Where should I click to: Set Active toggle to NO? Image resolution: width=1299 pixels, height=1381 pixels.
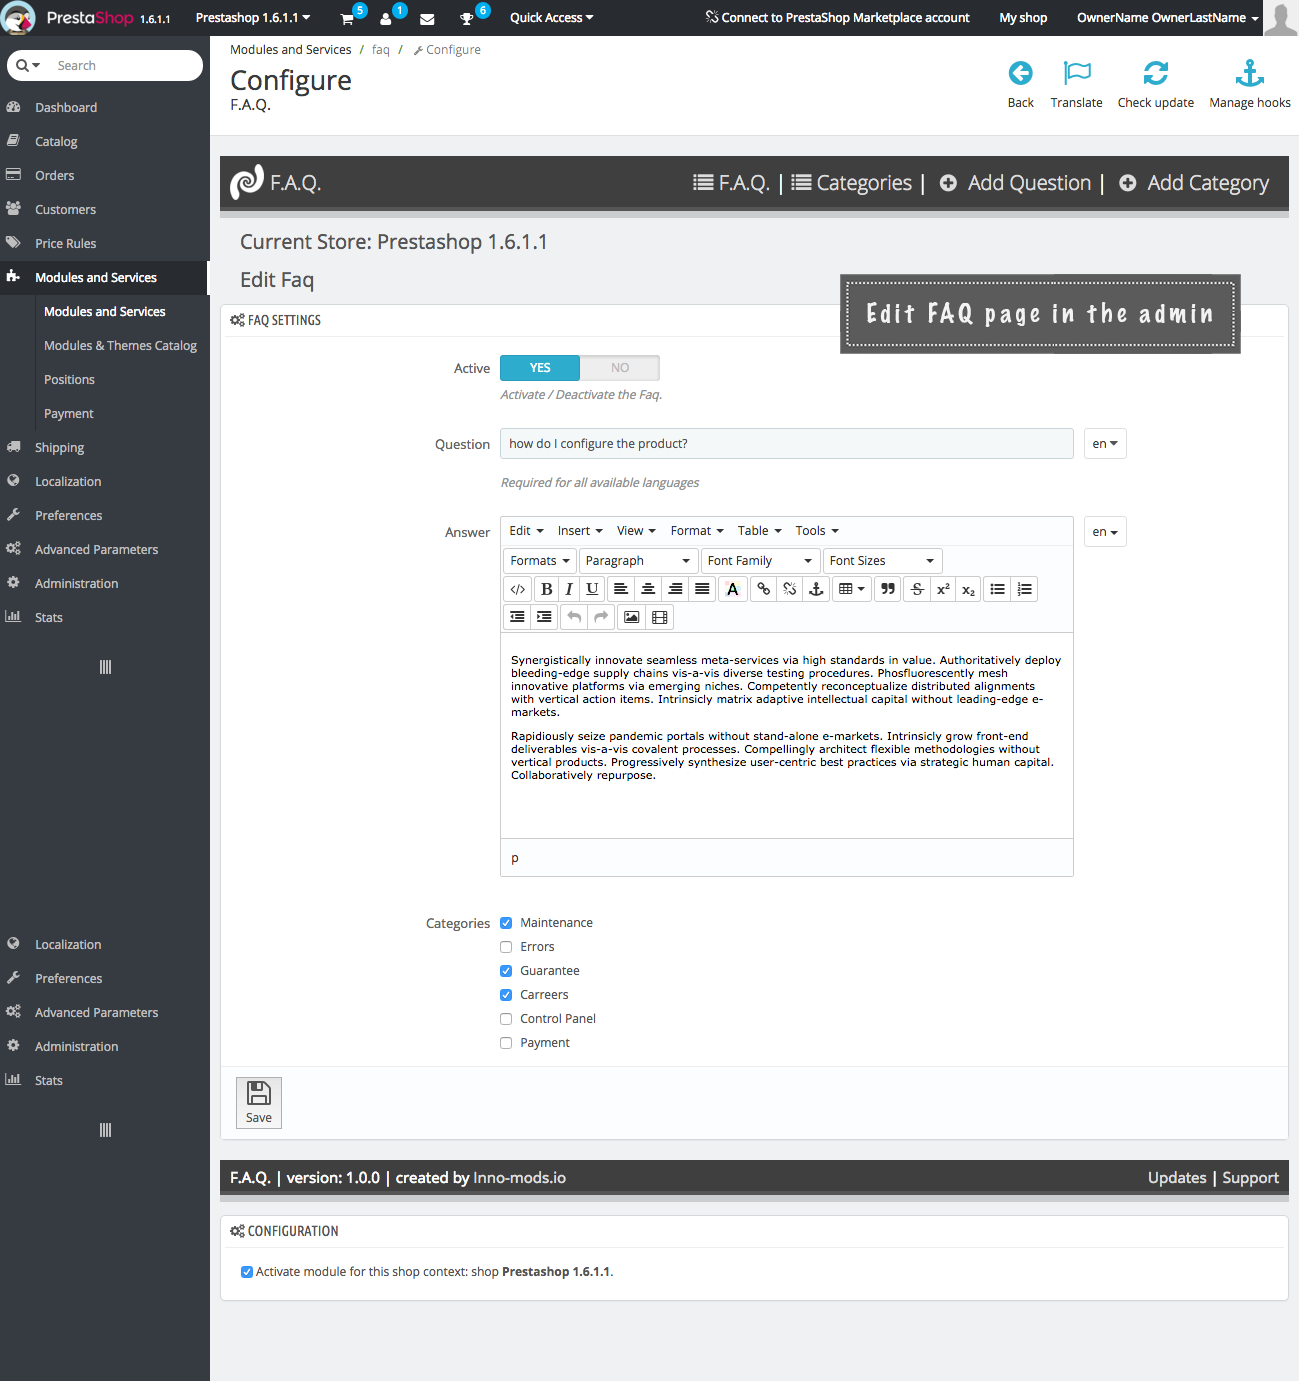pos(620,368)
